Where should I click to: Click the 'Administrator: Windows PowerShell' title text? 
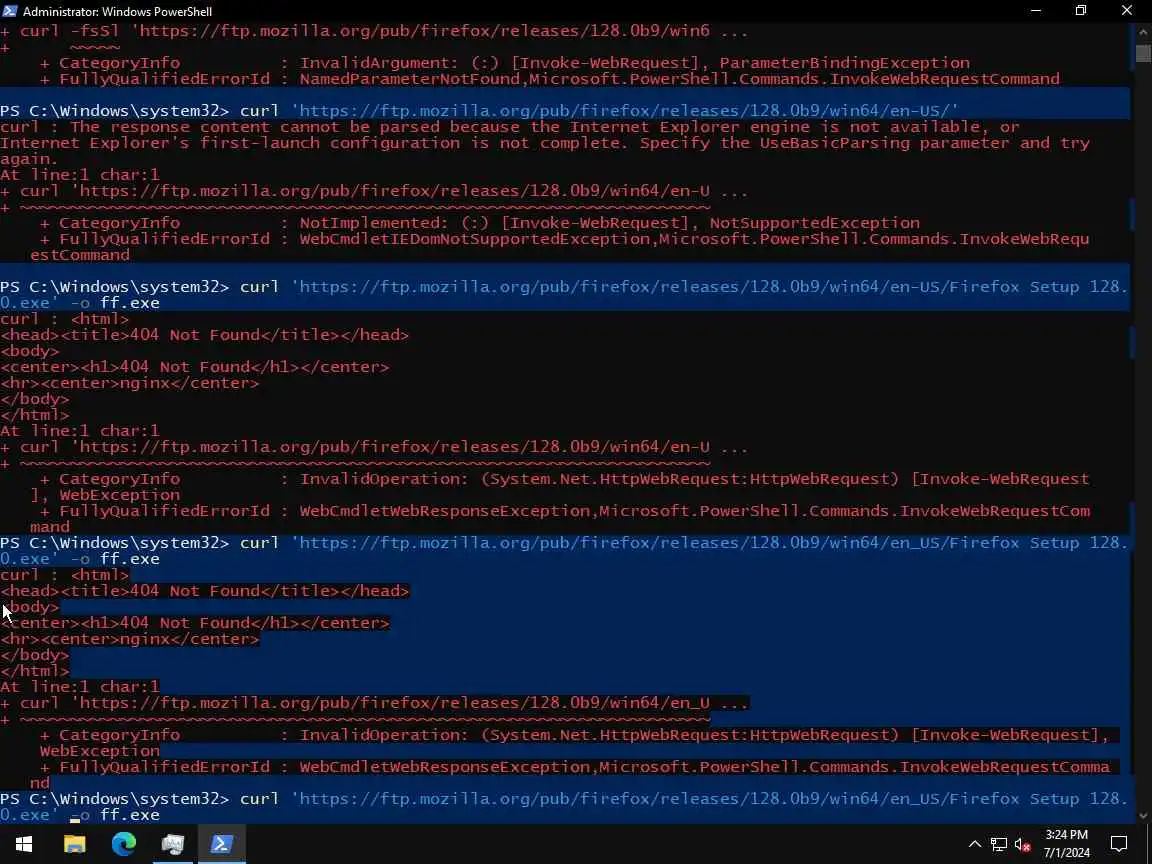(x=118, y=12)
